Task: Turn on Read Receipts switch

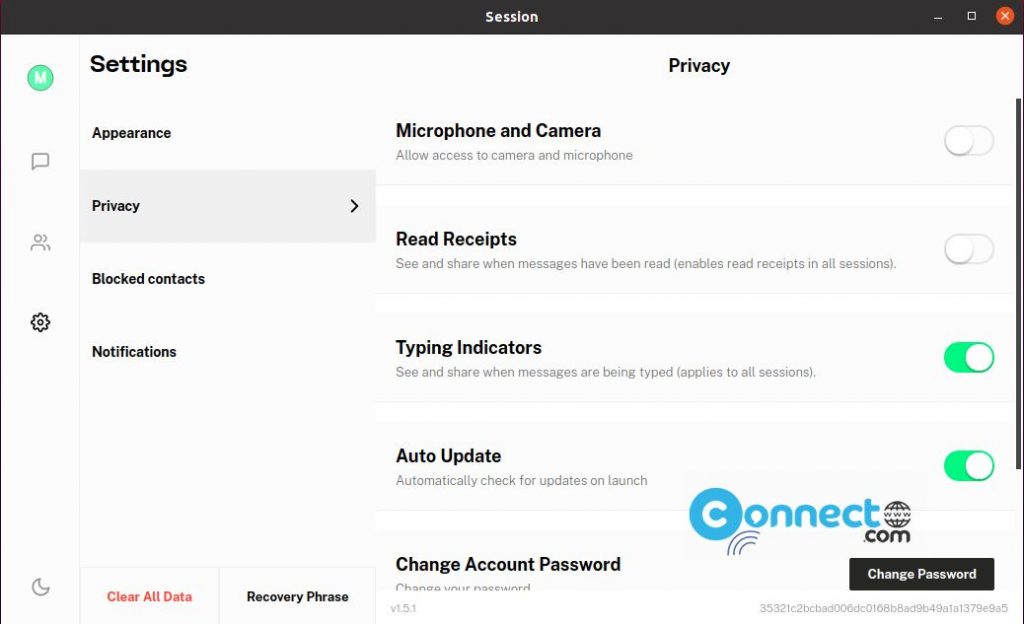Action: click(968, 249)
